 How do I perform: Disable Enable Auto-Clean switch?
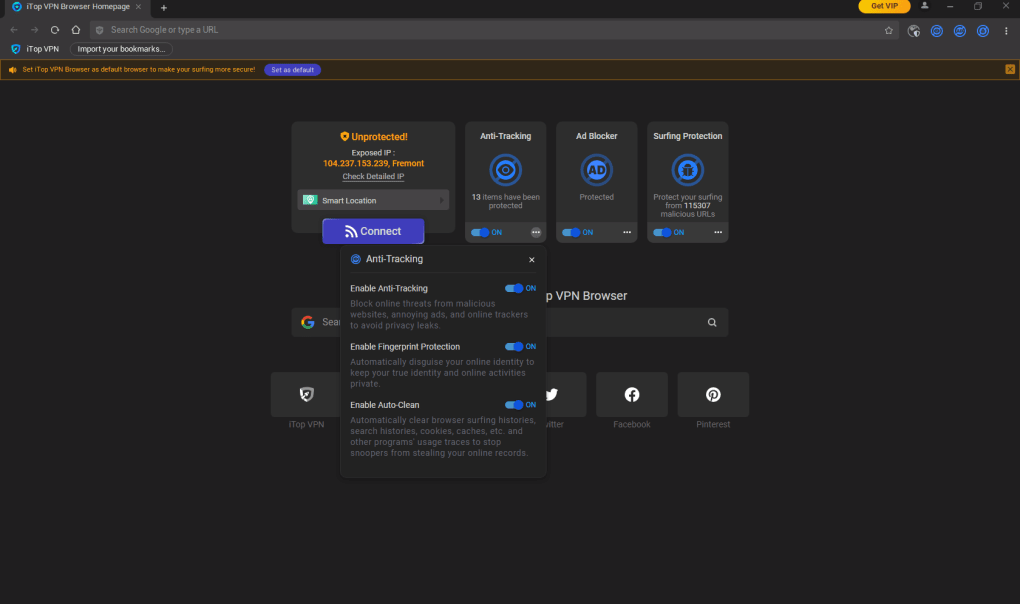point(514,404)
